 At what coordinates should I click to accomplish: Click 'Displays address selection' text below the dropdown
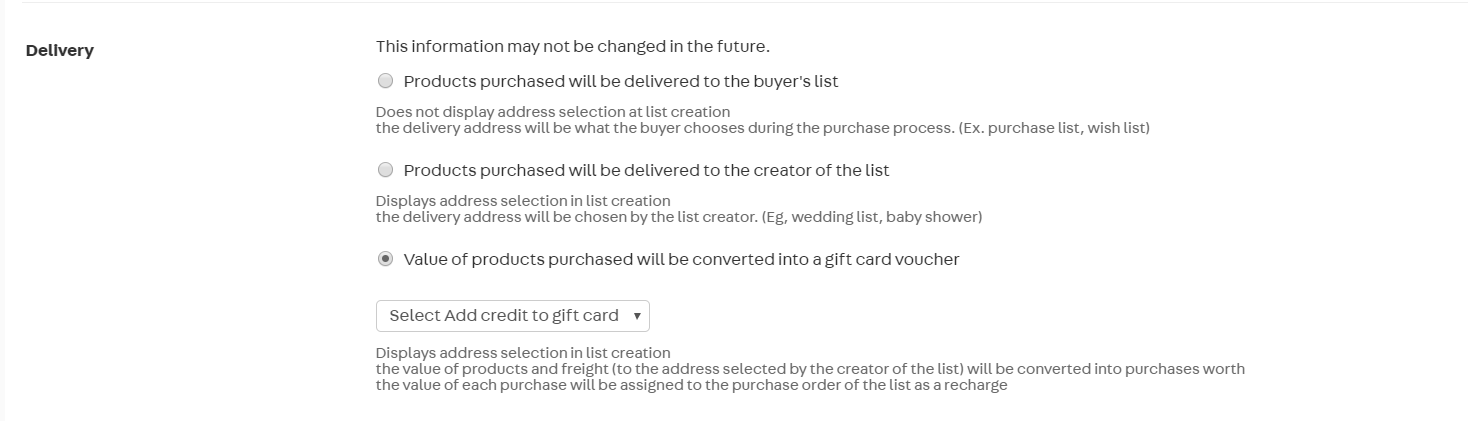(522, 353)
